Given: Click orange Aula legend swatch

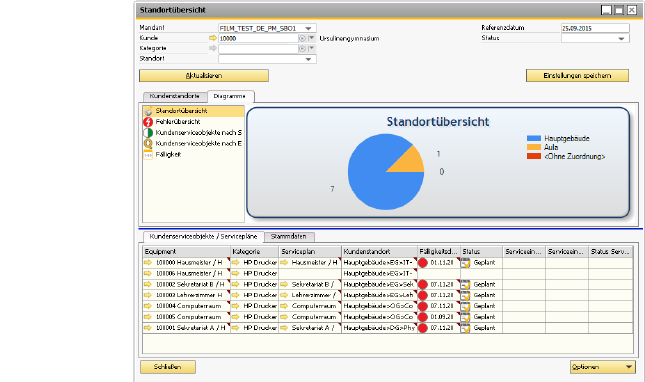Looking at the screenshot, I should pyautogui.click(x=534, y=147).
